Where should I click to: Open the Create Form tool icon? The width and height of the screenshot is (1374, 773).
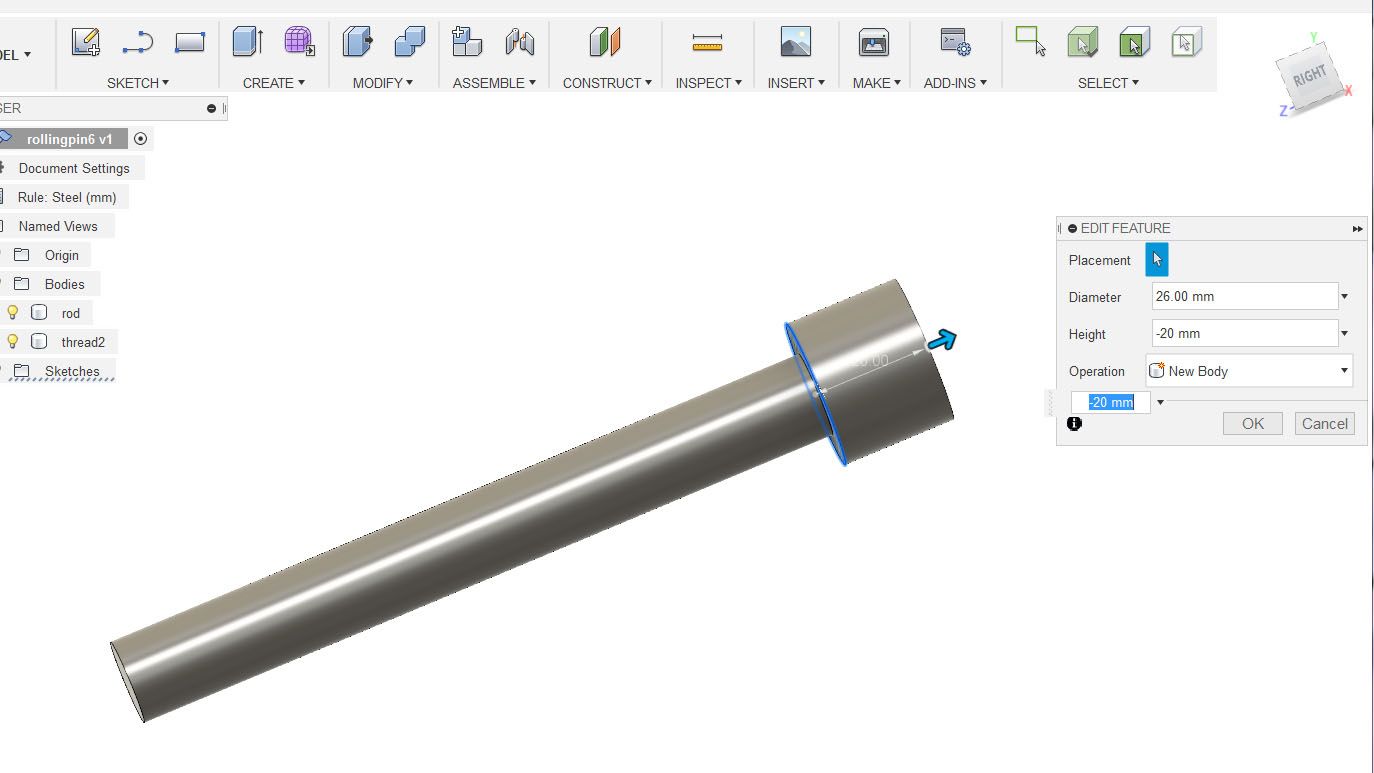coord(299,41)
